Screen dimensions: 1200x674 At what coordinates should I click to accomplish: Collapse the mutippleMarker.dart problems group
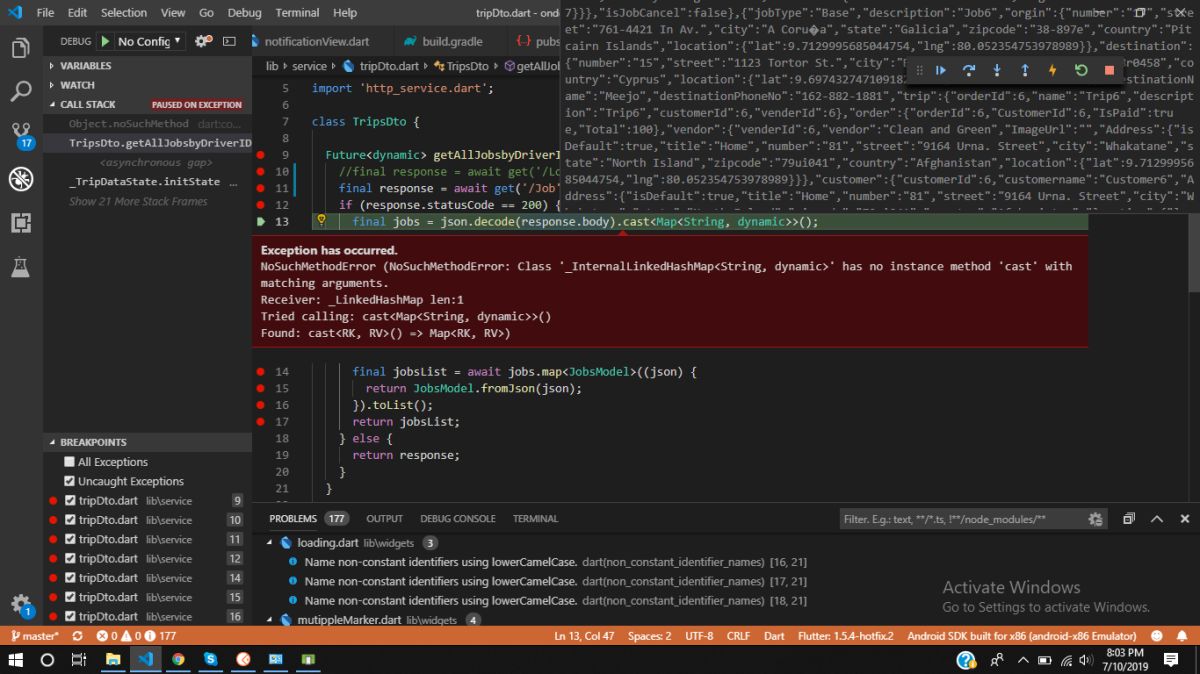coord(269,620)
